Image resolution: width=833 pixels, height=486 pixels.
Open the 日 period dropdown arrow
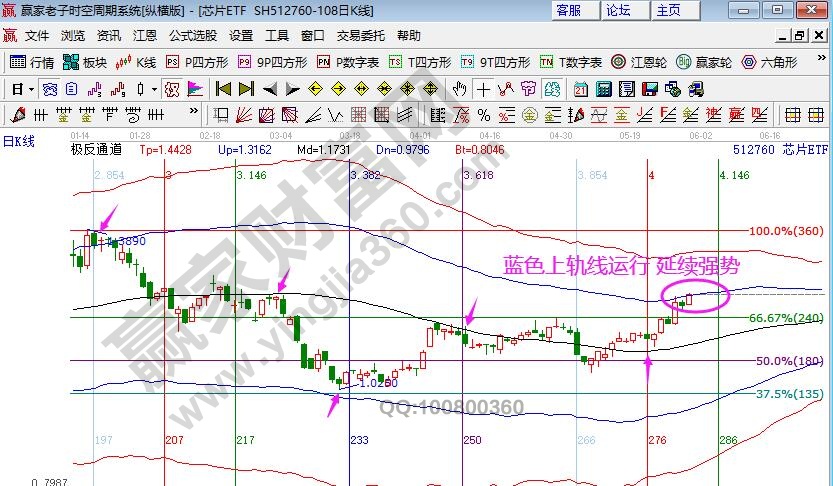[32, 89]
